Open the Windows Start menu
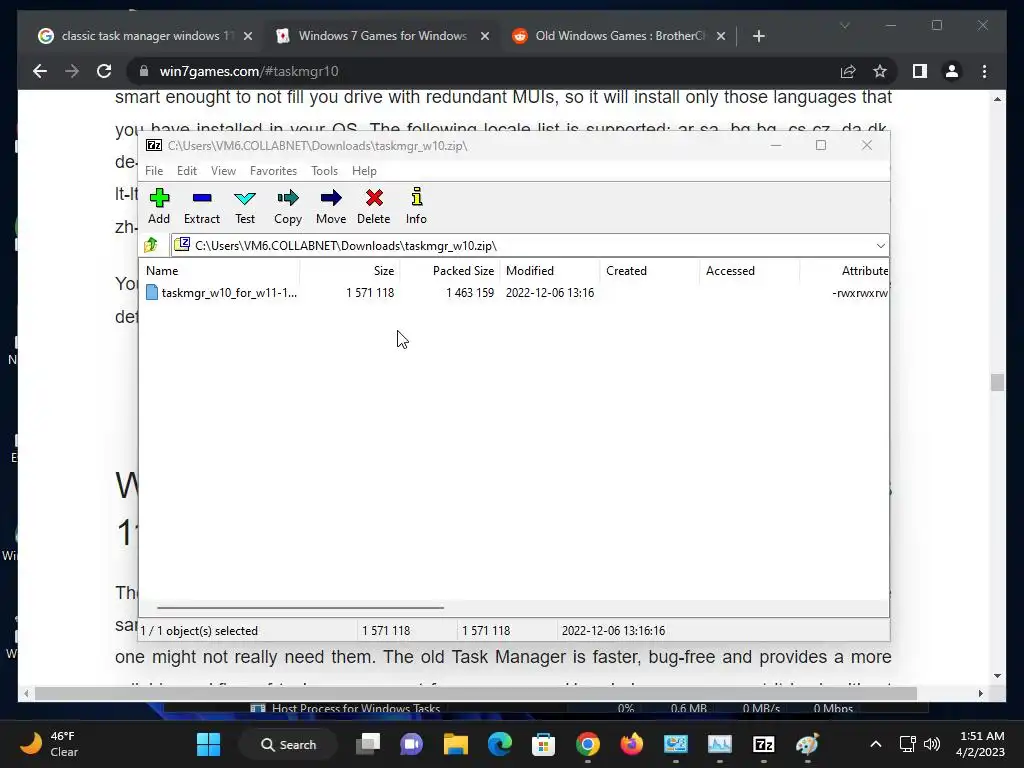The image size is (1024, 768). point(209,744)
